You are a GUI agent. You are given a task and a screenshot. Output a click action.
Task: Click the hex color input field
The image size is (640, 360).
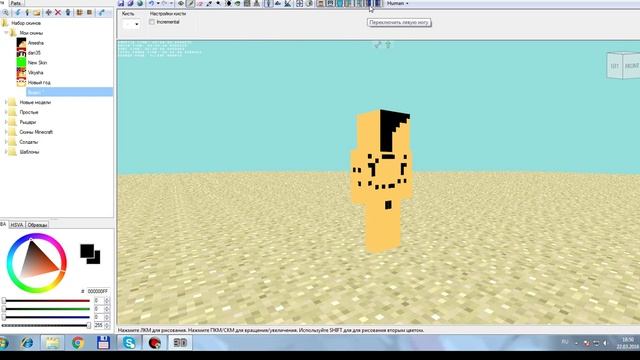coord(98,291)
